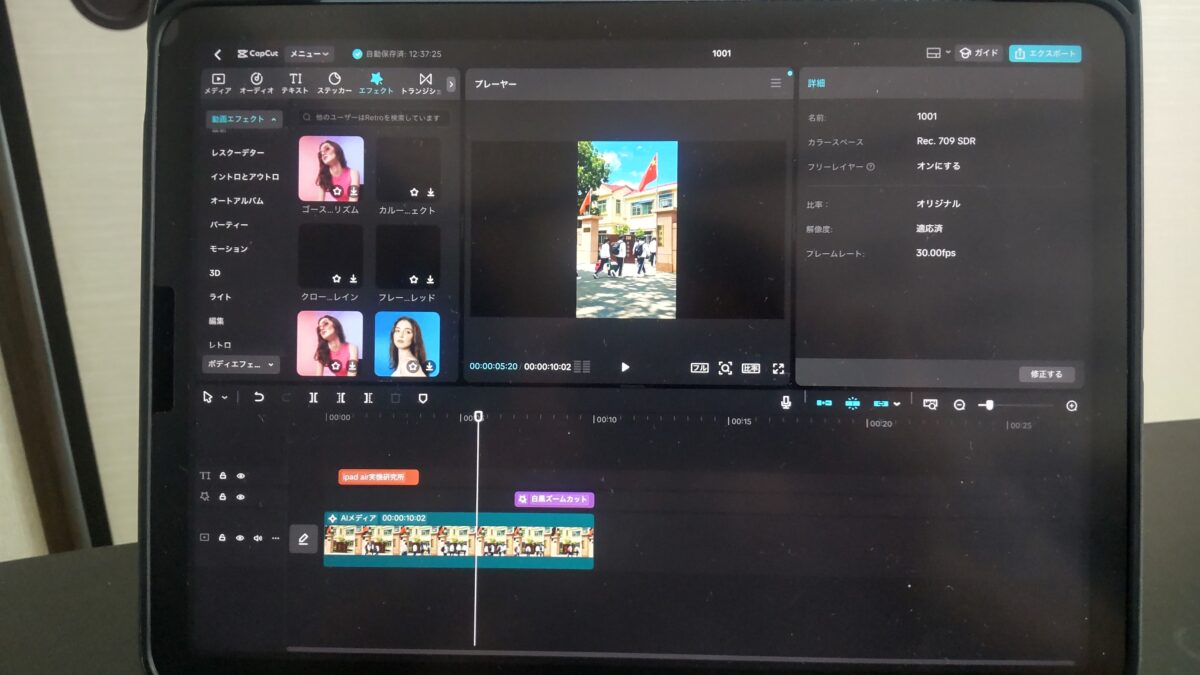Play the video in the player
Screen dimensions: 1200x675
pos(625,367)
